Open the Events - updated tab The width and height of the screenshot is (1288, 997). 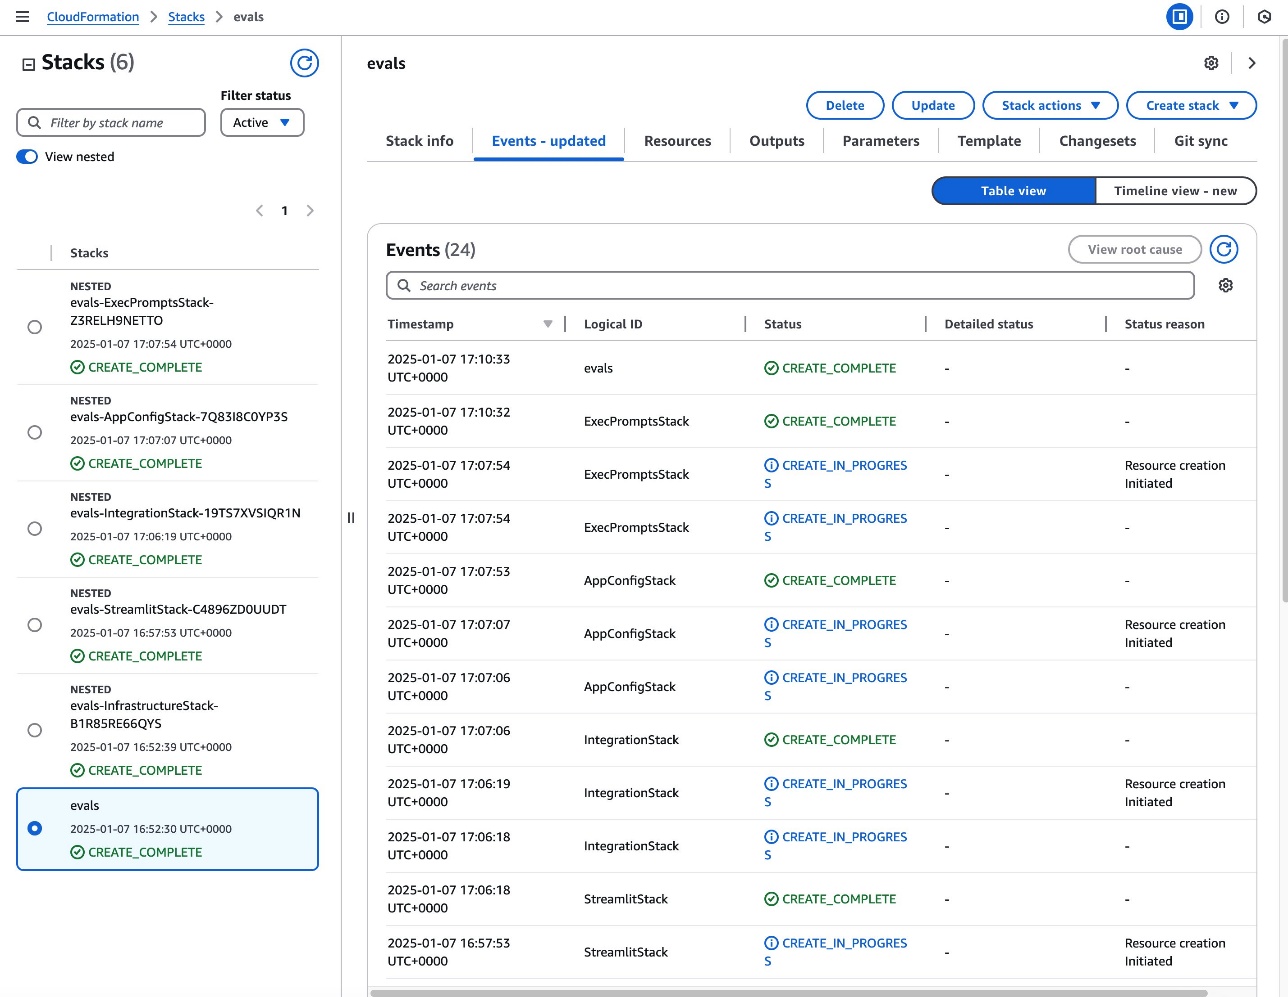point(549,141)
